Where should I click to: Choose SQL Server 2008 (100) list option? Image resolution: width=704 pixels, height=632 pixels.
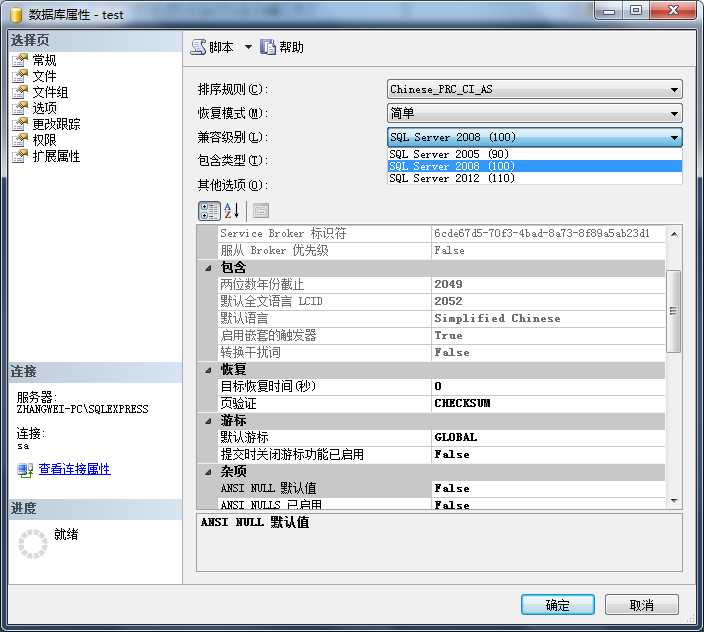click(534, 166)
